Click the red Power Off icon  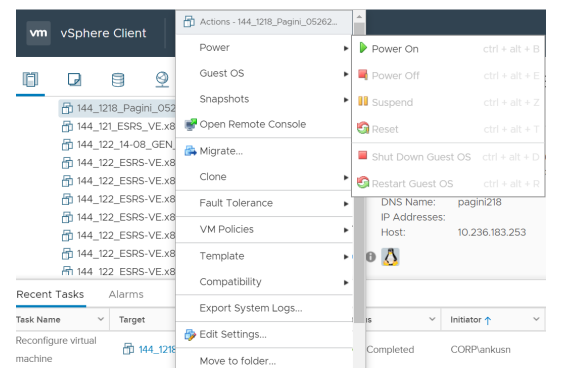363,75
